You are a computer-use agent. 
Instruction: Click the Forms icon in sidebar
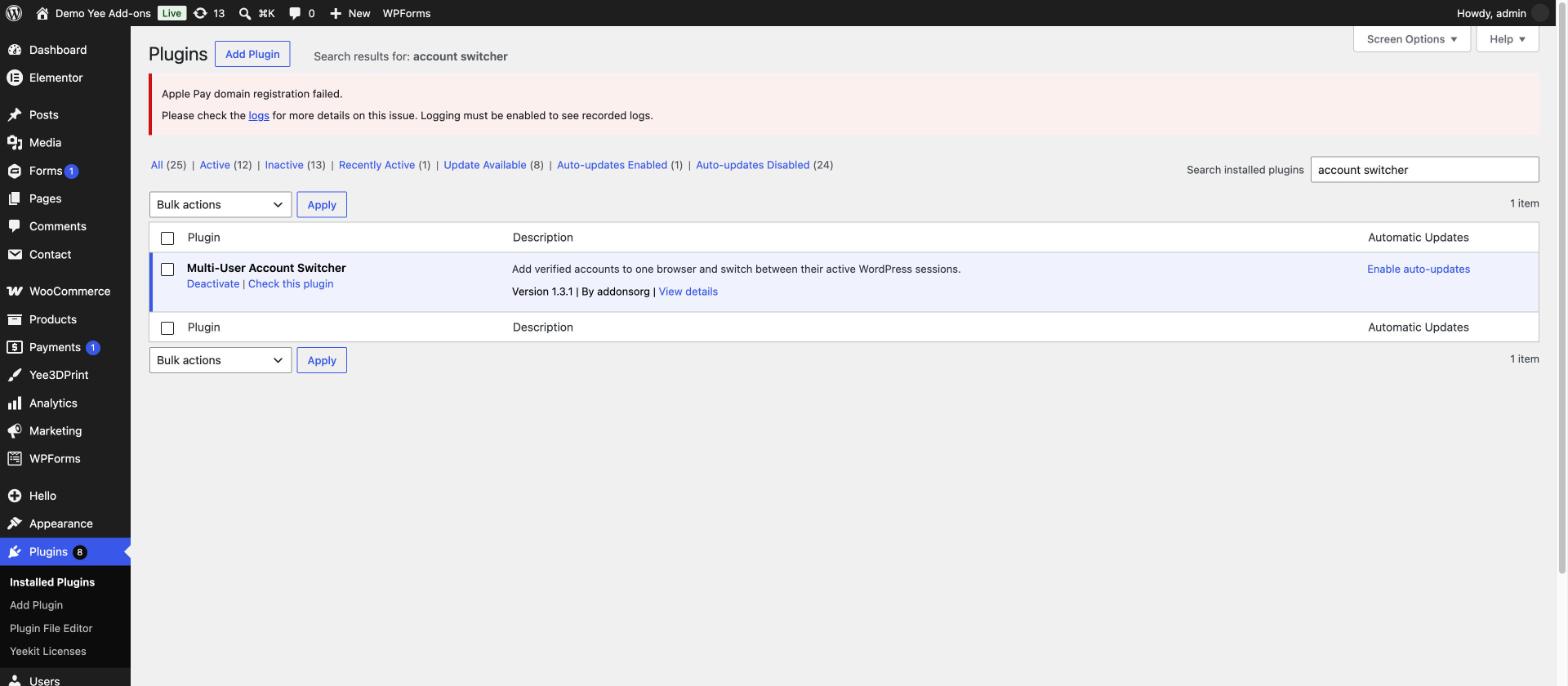pyautogui.click(x=14, y=171)
